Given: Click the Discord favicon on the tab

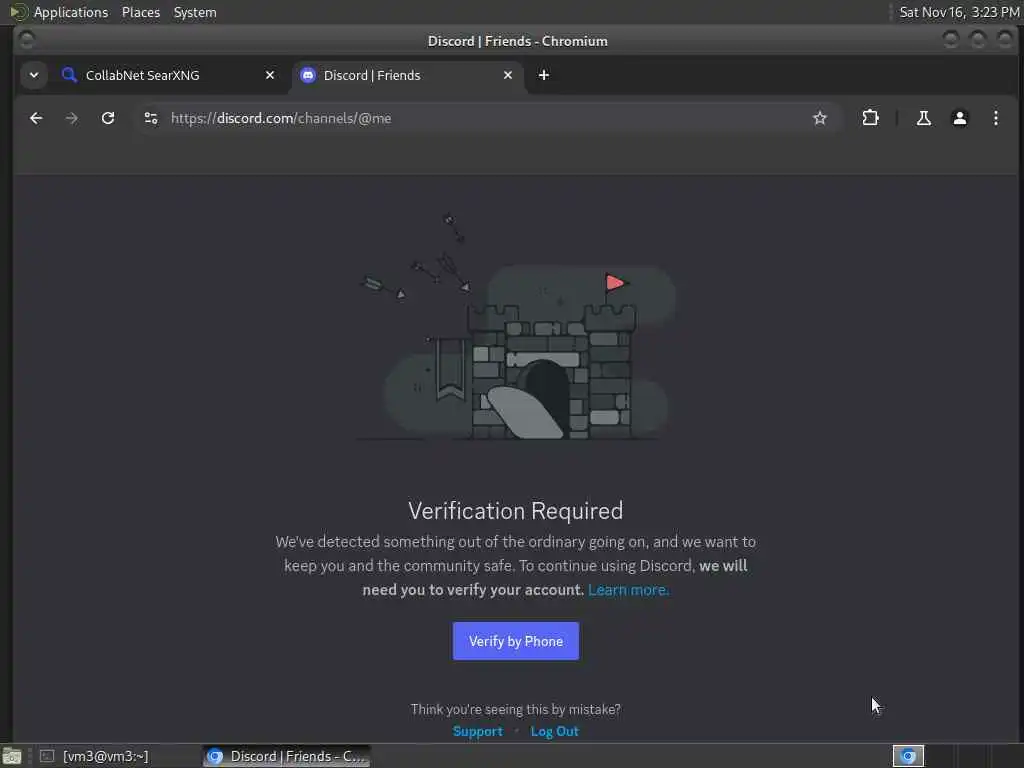Looking at the screenshot, I should pyautogui.click(x=308, y=75).
